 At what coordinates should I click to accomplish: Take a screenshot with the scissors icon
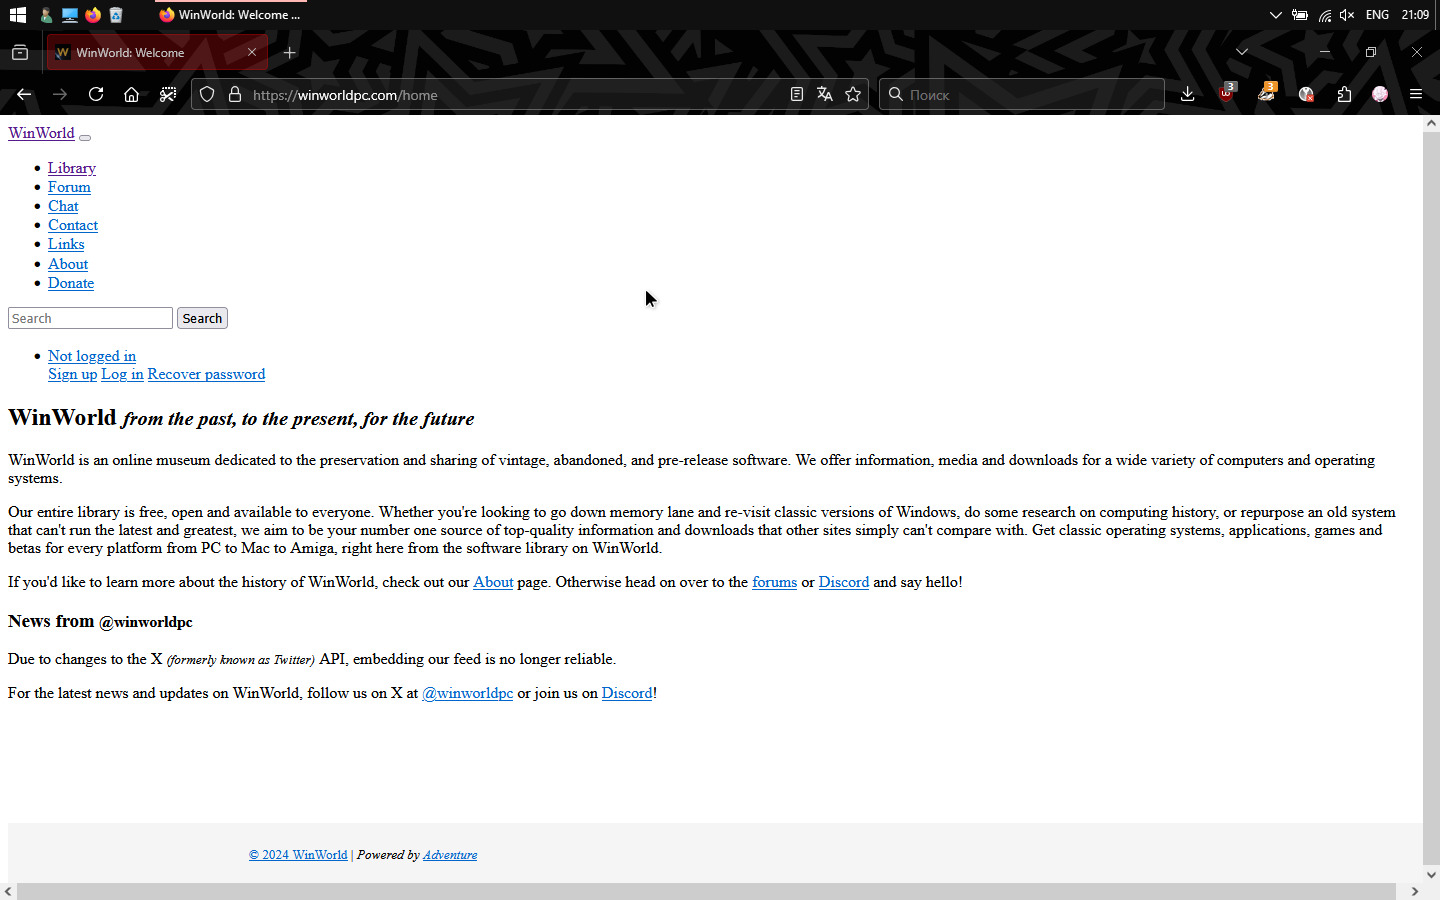[x=168, y=94]
